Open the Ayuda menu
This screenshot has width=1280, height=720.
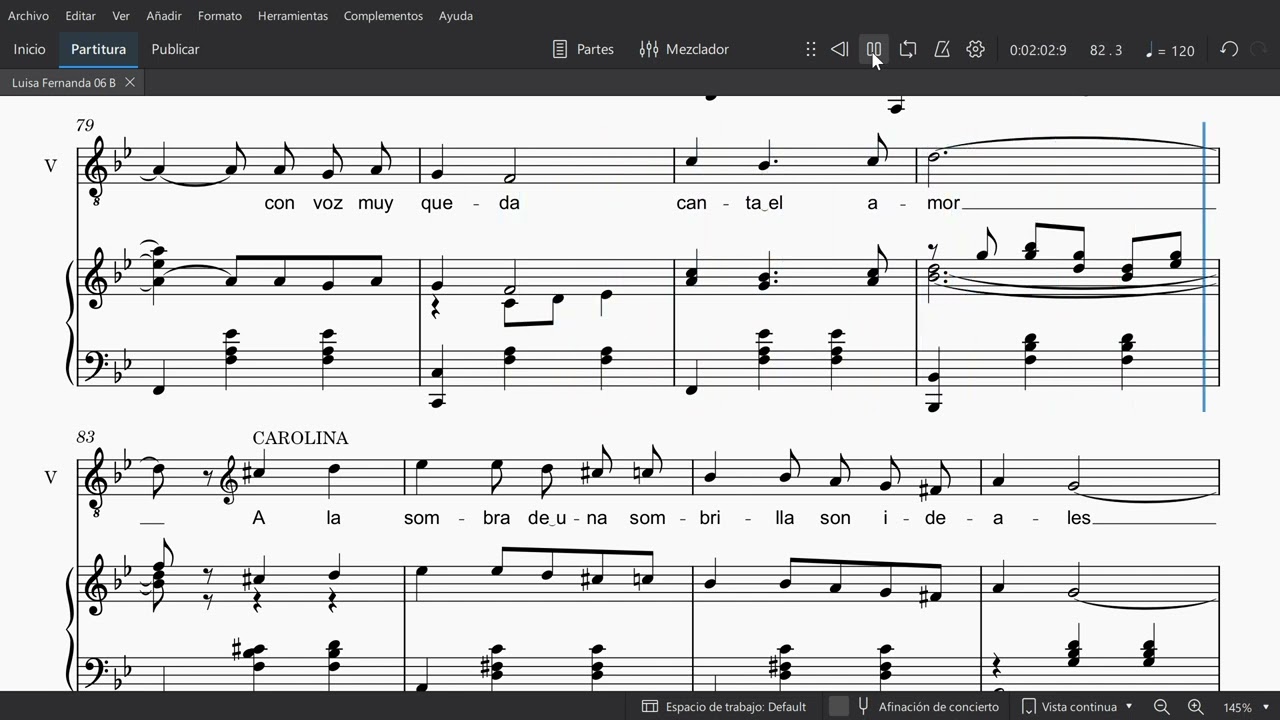[456, 16]
